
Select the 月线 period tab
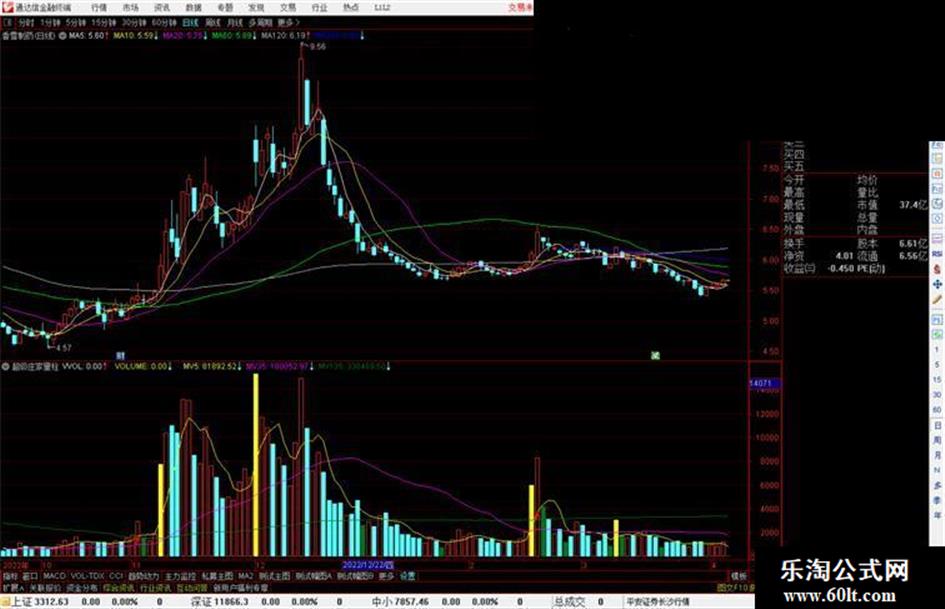pos(234,23)
